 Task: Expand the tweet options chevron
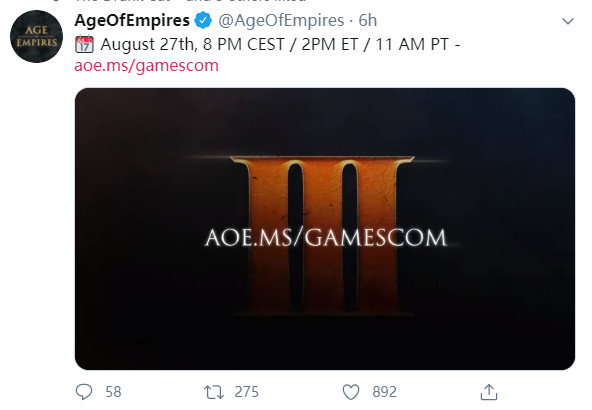568,21
